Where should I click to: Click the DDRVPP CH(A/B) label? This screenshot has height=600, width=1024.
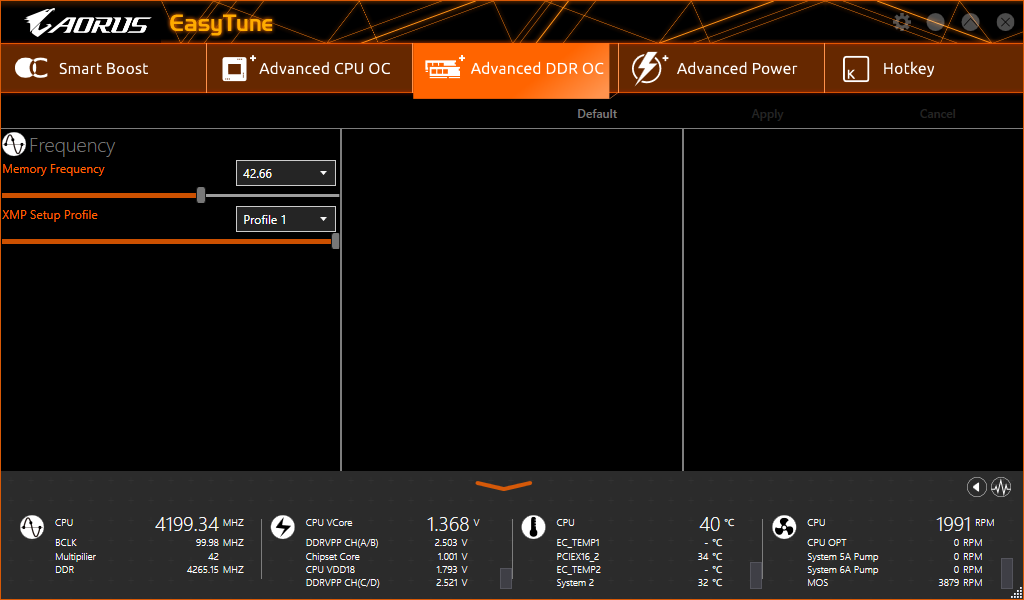pos(342,543)
